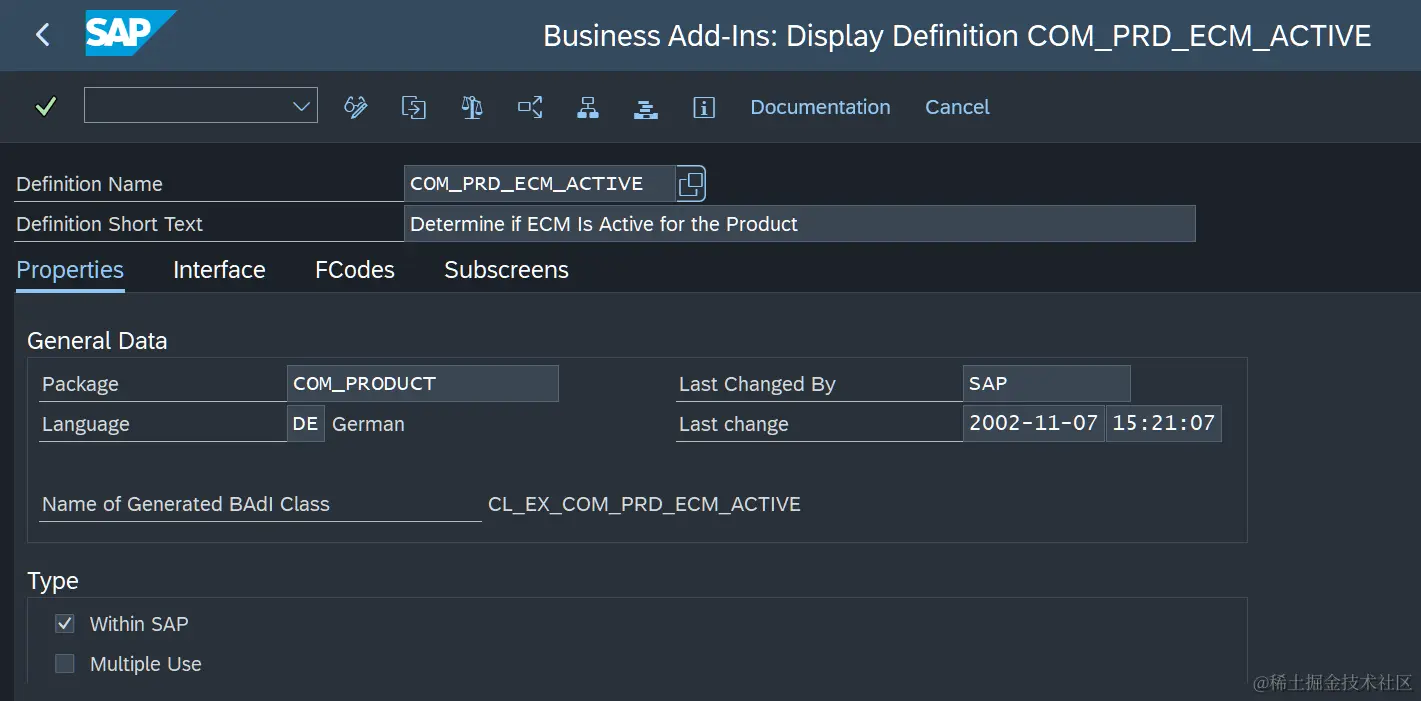Screen dimensions: 1421x701
Task: Enable the Multiple Use checkbox
Action: point(65,664)
